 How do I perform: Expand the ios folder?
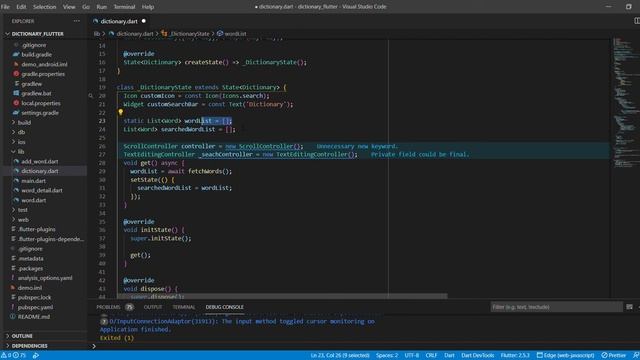(21, 142)
